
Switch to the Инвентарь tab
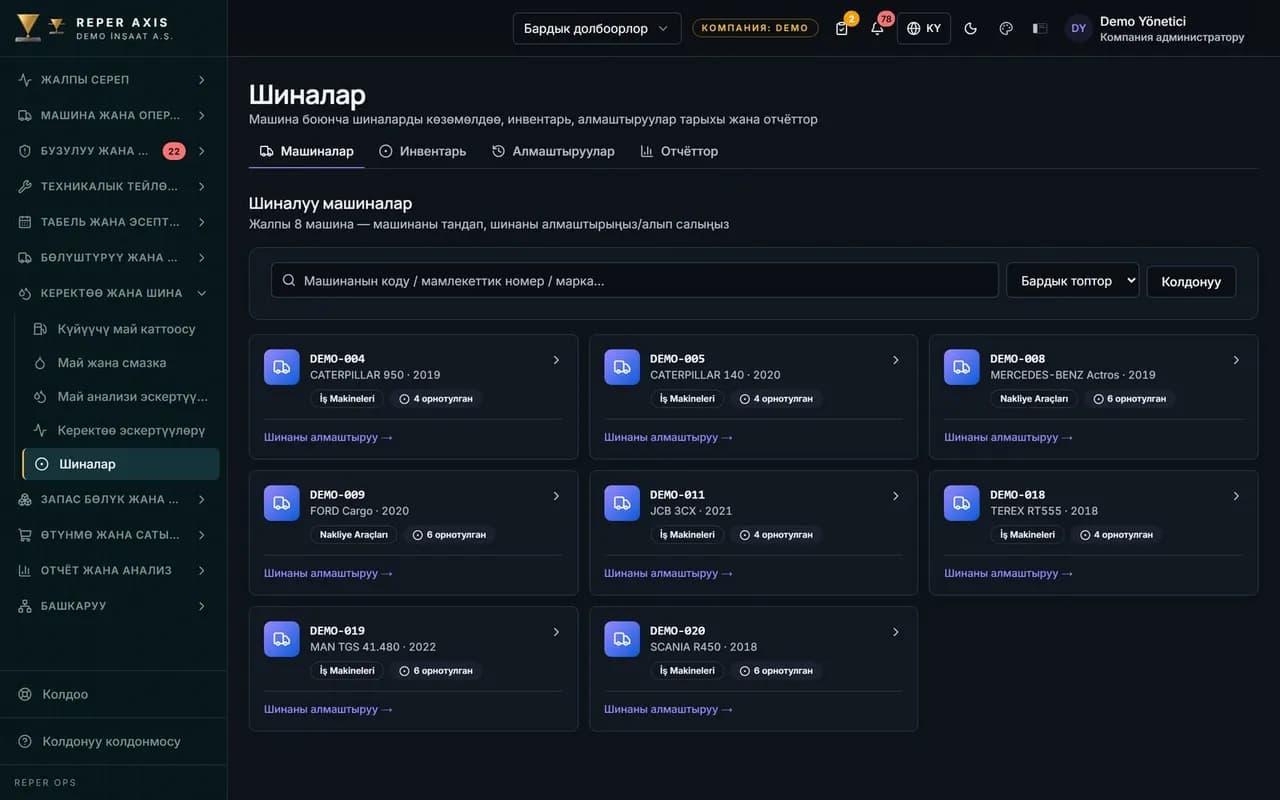[x=423, y=151]
